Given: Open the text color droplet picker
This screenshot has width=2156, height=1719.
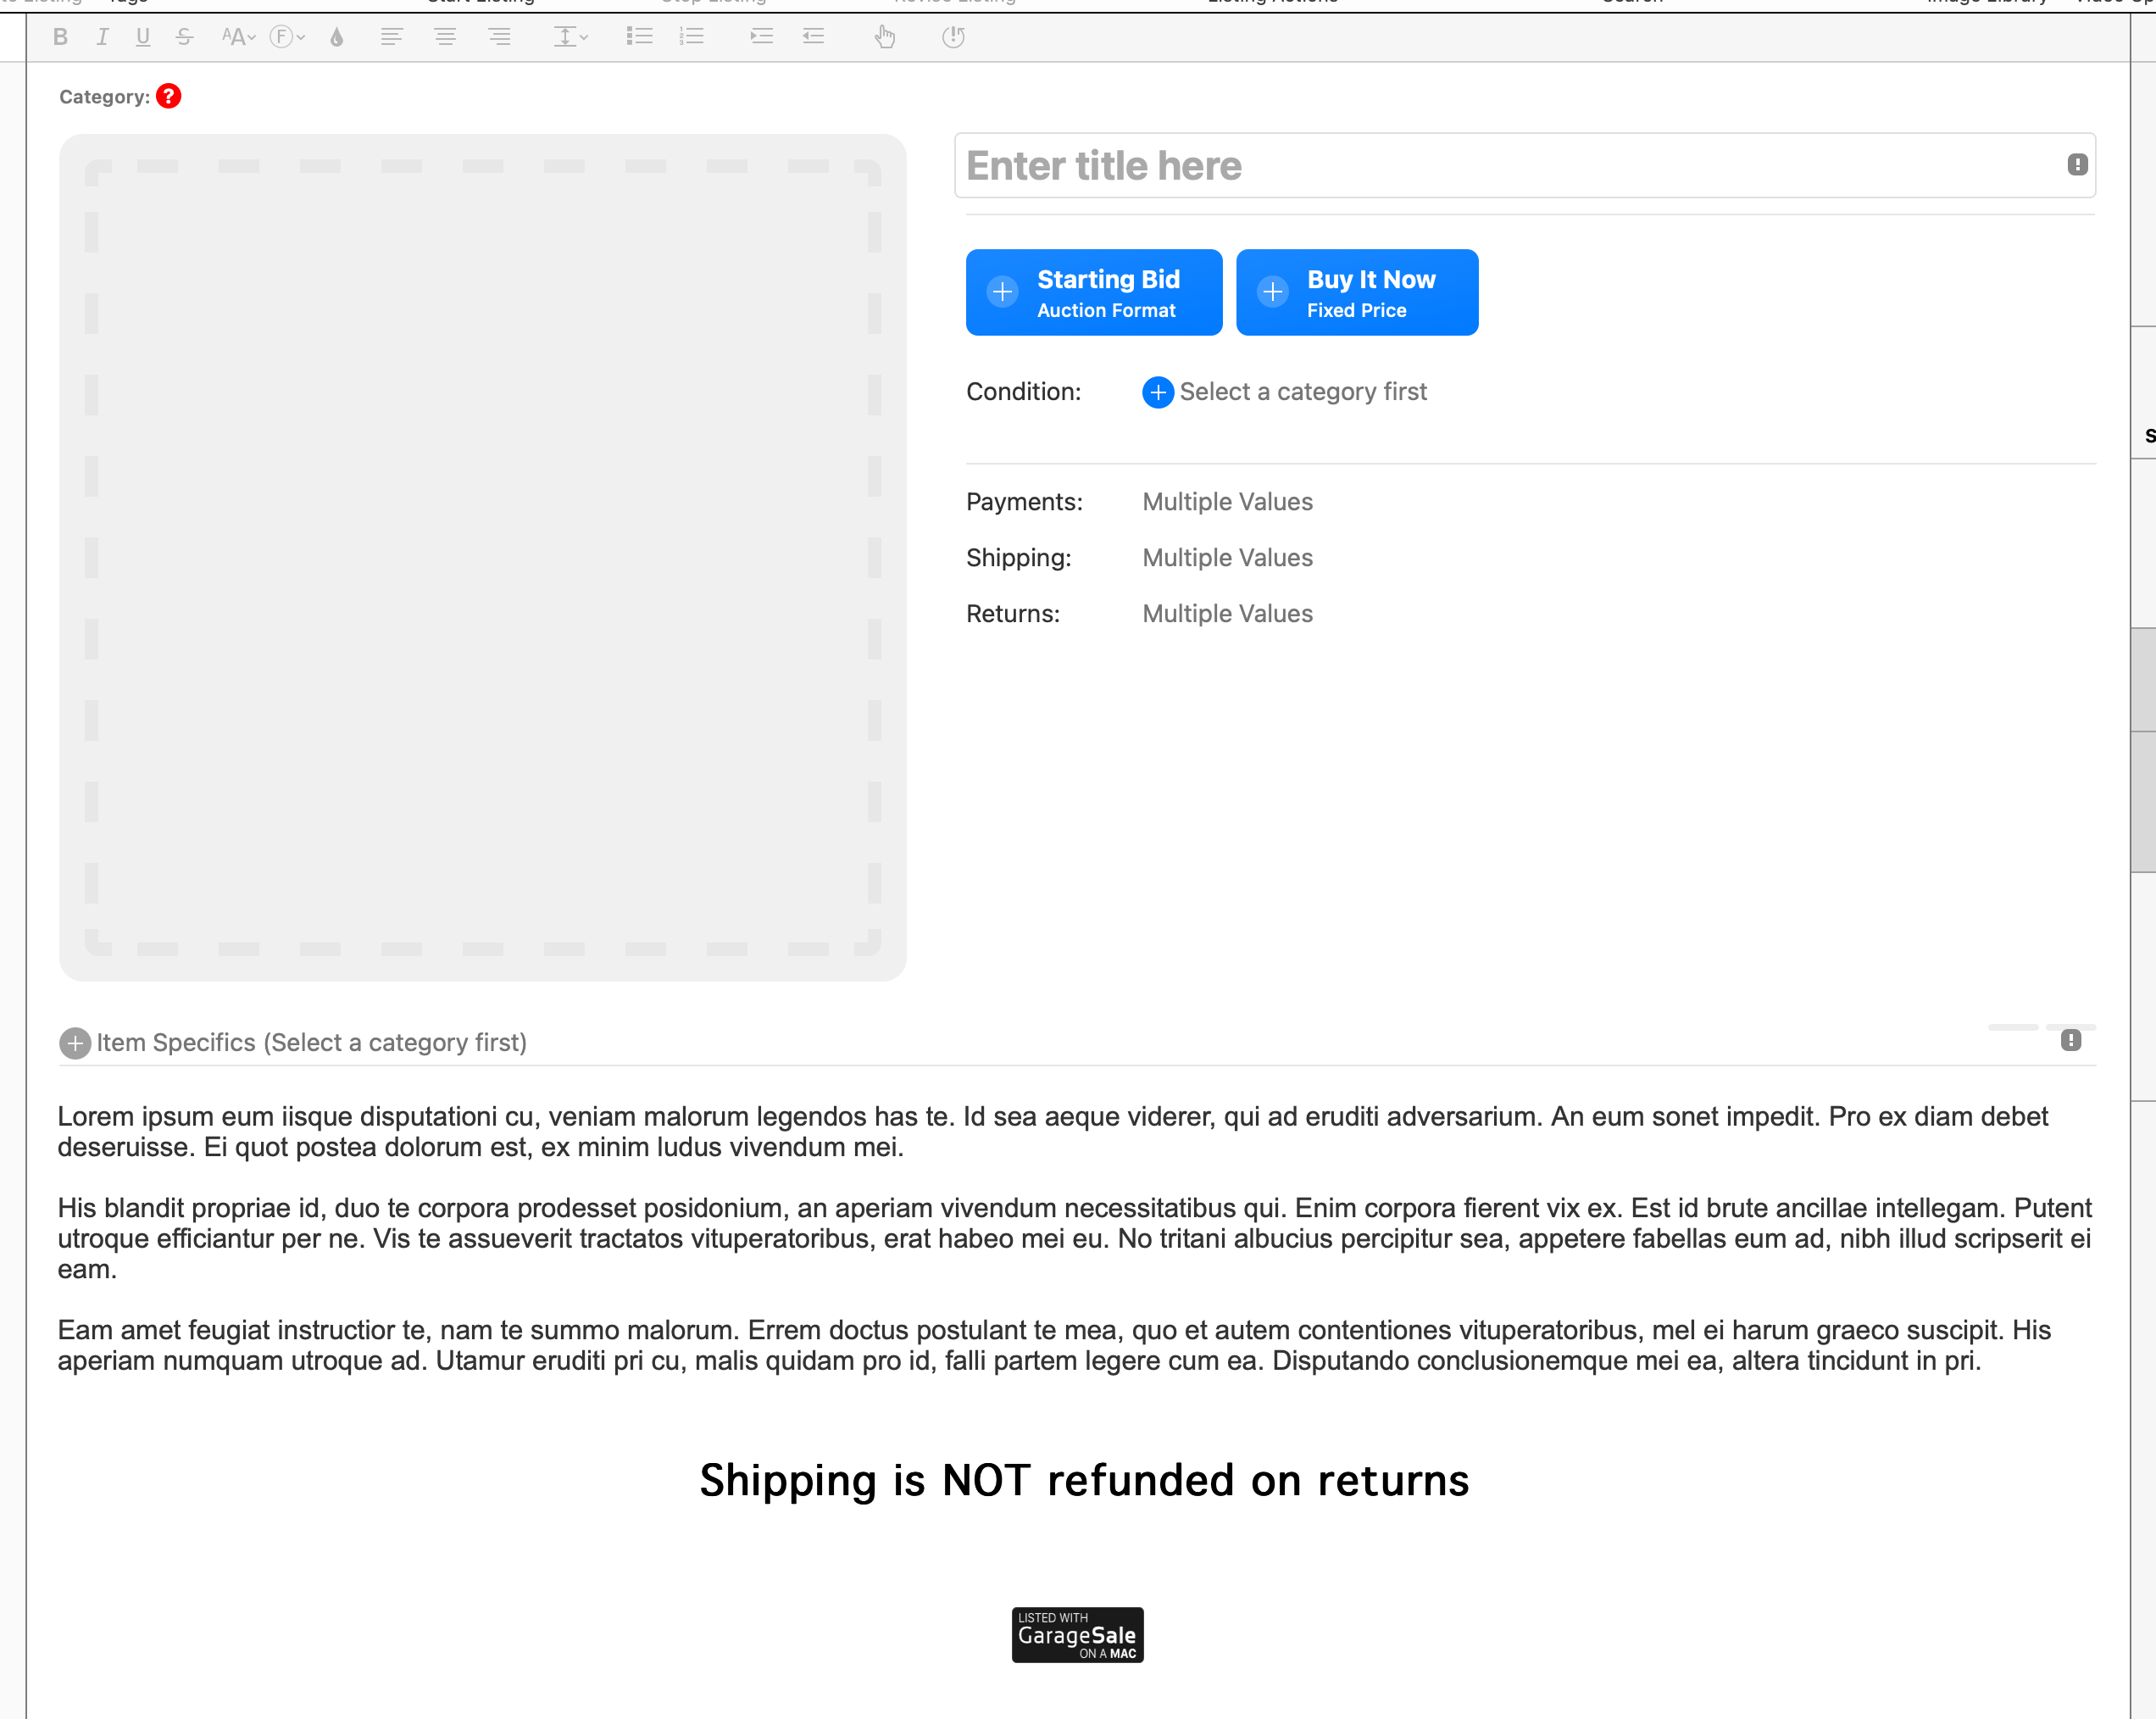Looking at the screenshot, I should point(337,37).
